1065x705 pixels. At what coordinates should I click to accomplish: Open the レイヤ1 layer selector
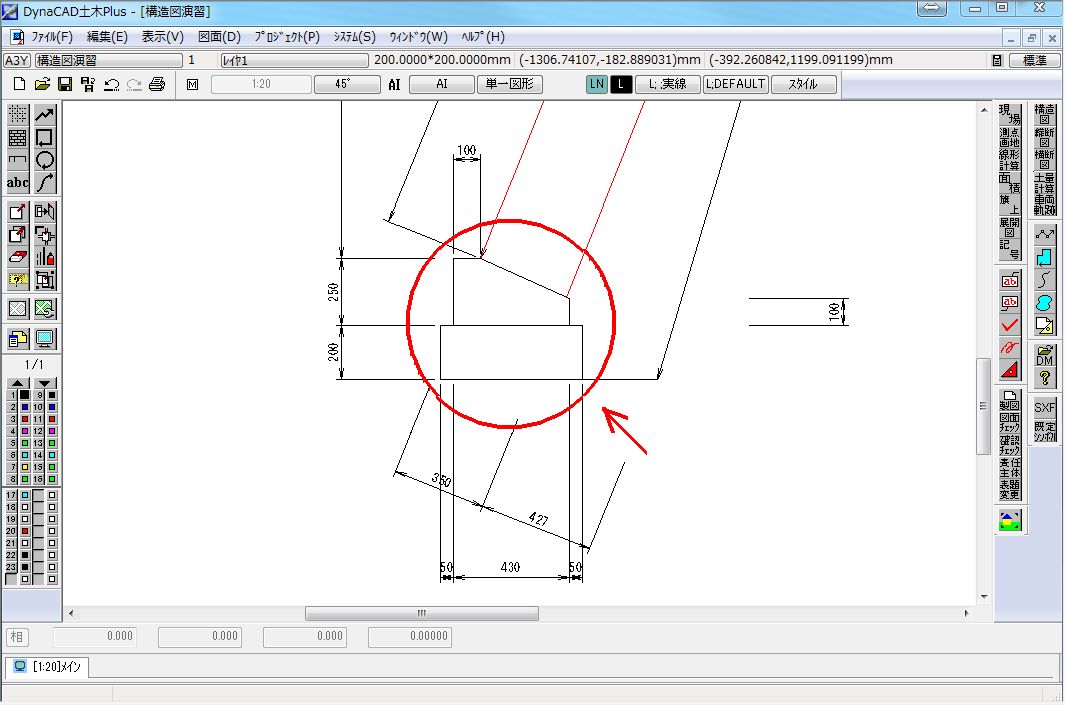pos(294,60)
